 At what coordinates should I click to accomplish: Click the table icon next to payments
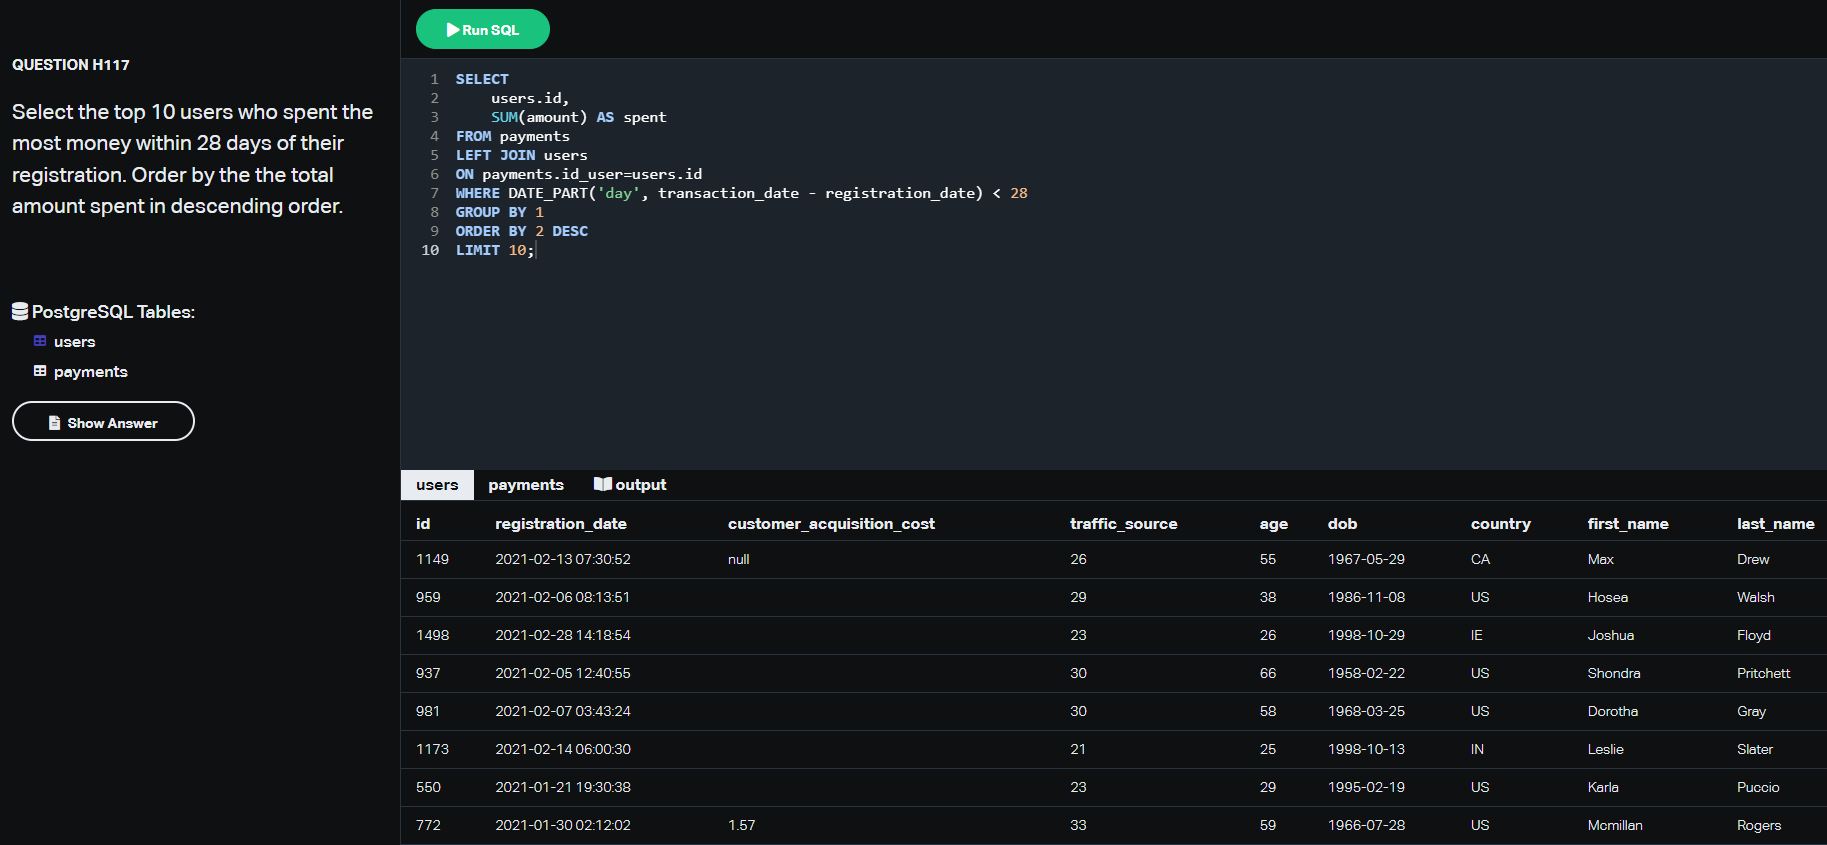coord(40,371)
